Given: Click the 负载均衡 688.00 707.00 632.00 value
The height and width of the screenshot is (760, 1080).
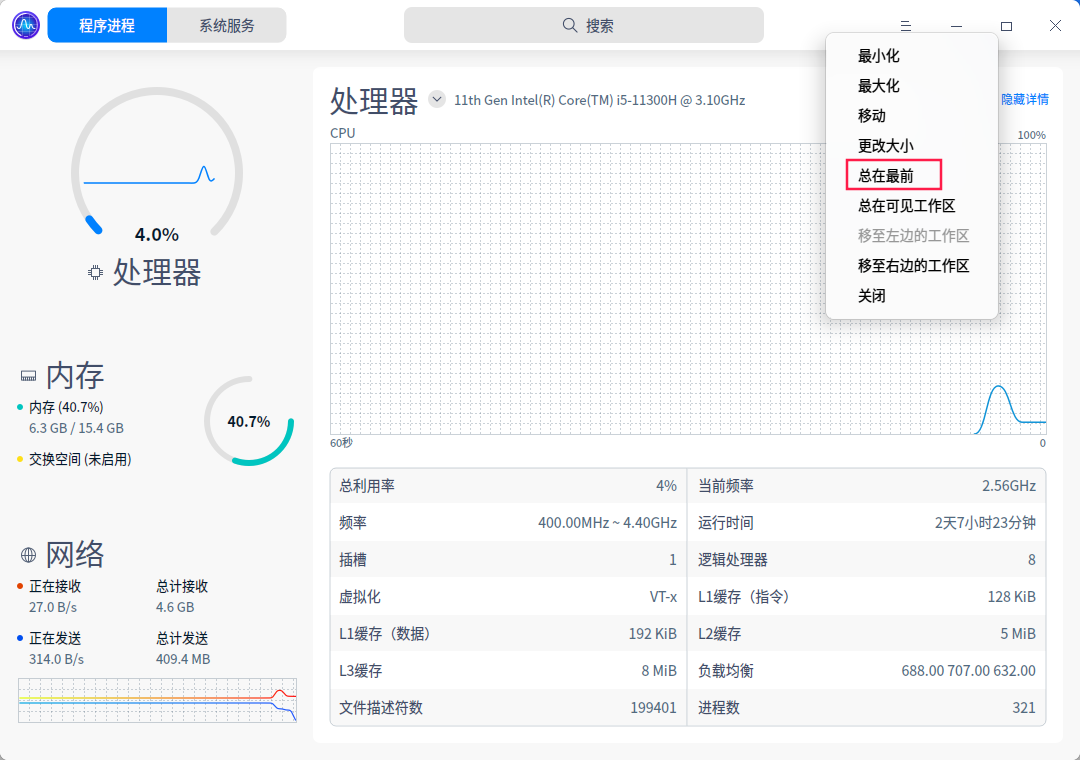Looking at the screenshot, I should (968, 670).
